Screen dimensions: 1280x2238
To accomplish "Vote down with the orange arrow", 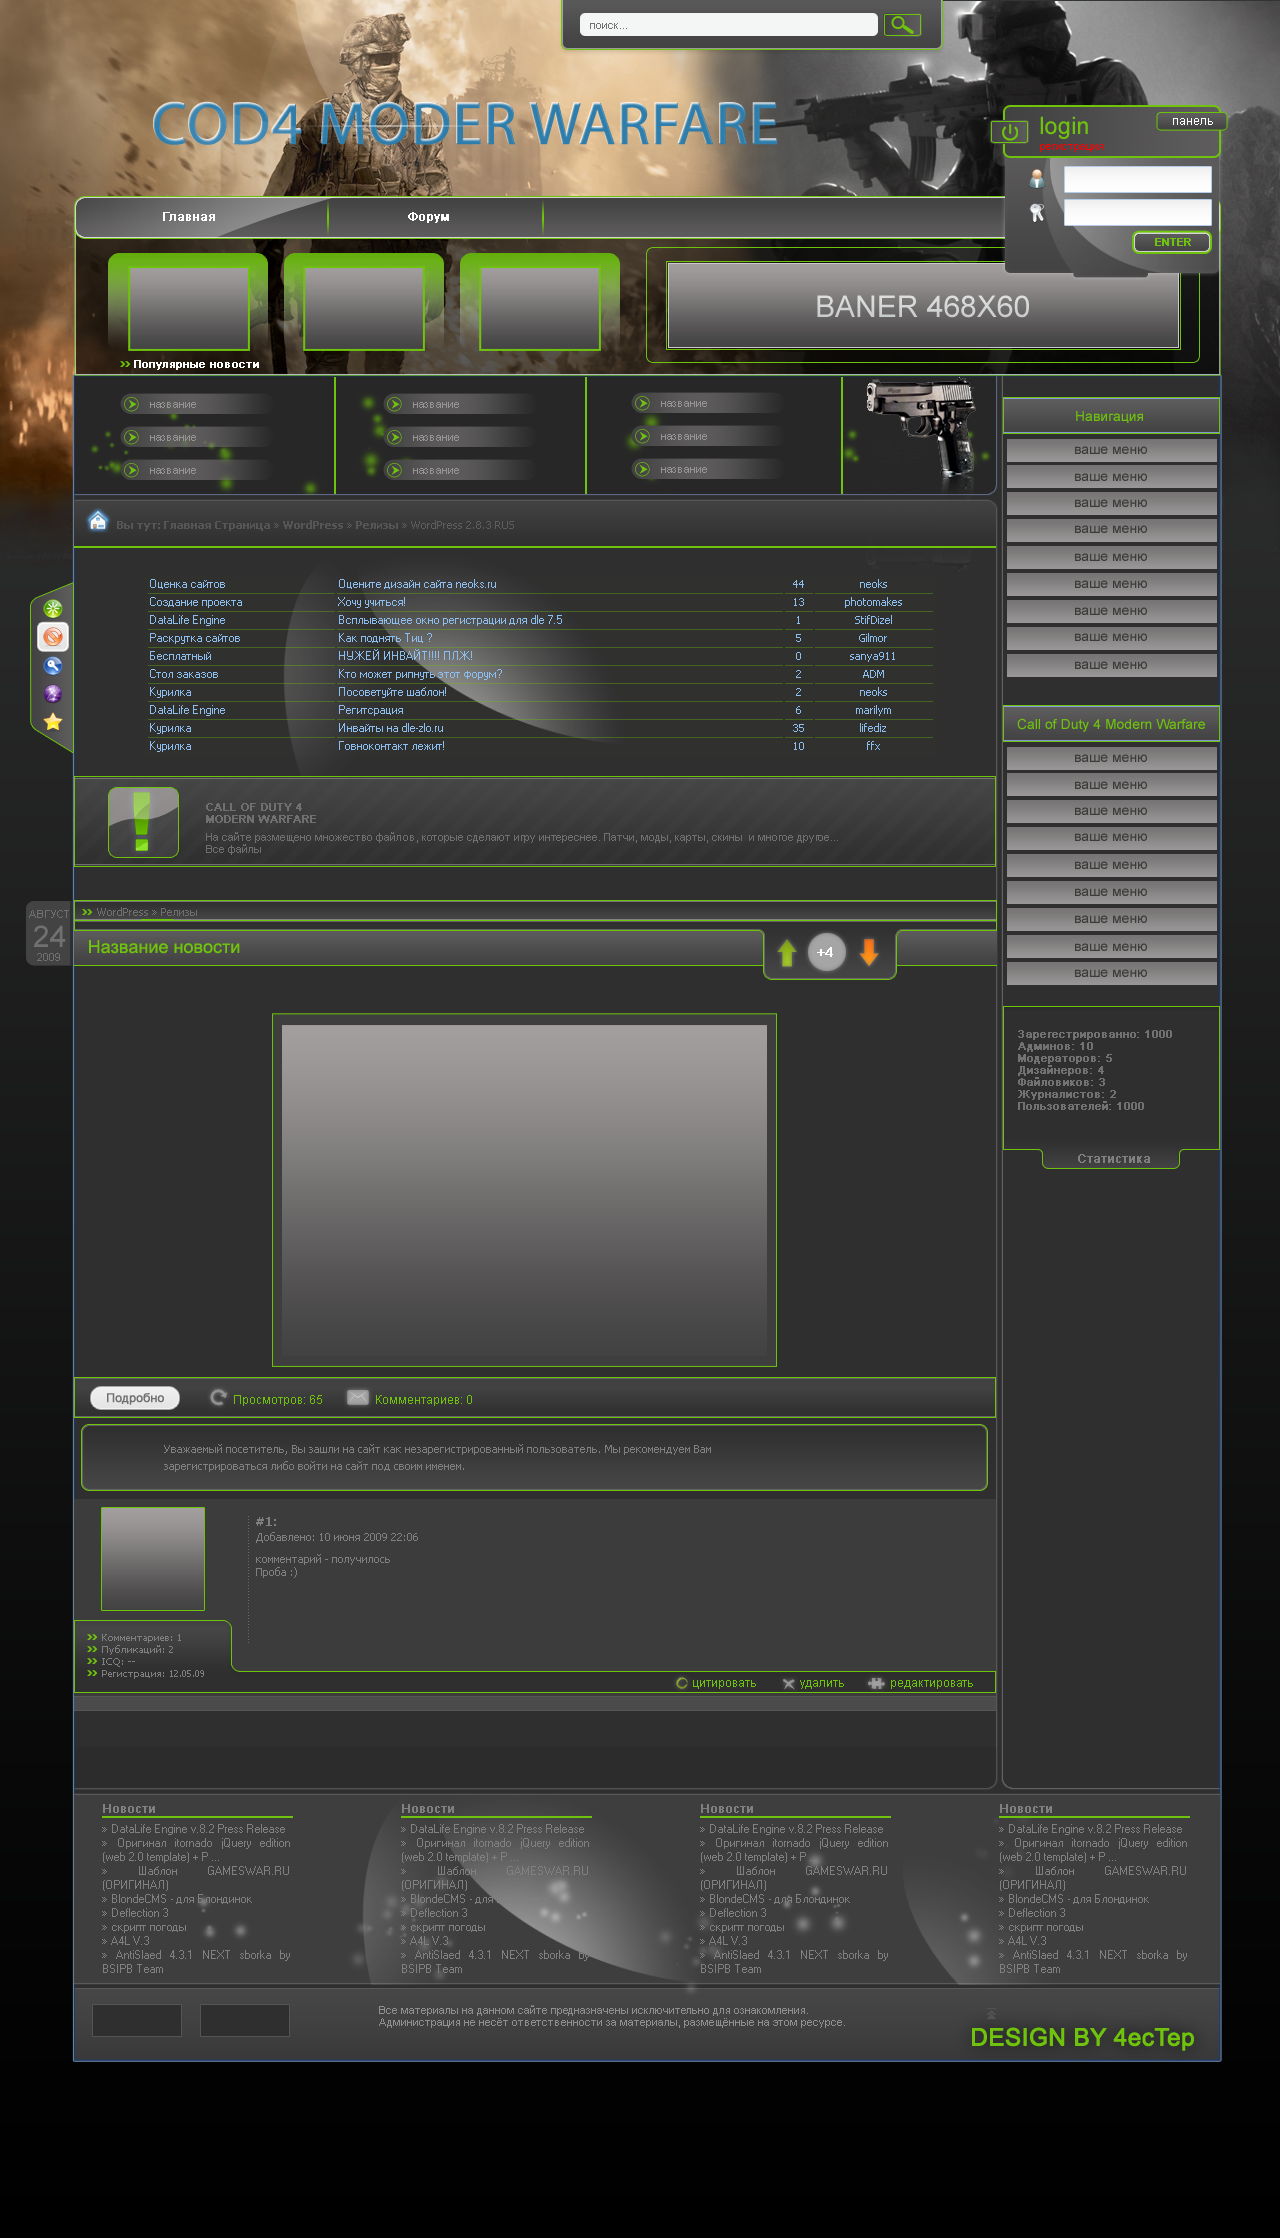I will [x=869, y=952].
